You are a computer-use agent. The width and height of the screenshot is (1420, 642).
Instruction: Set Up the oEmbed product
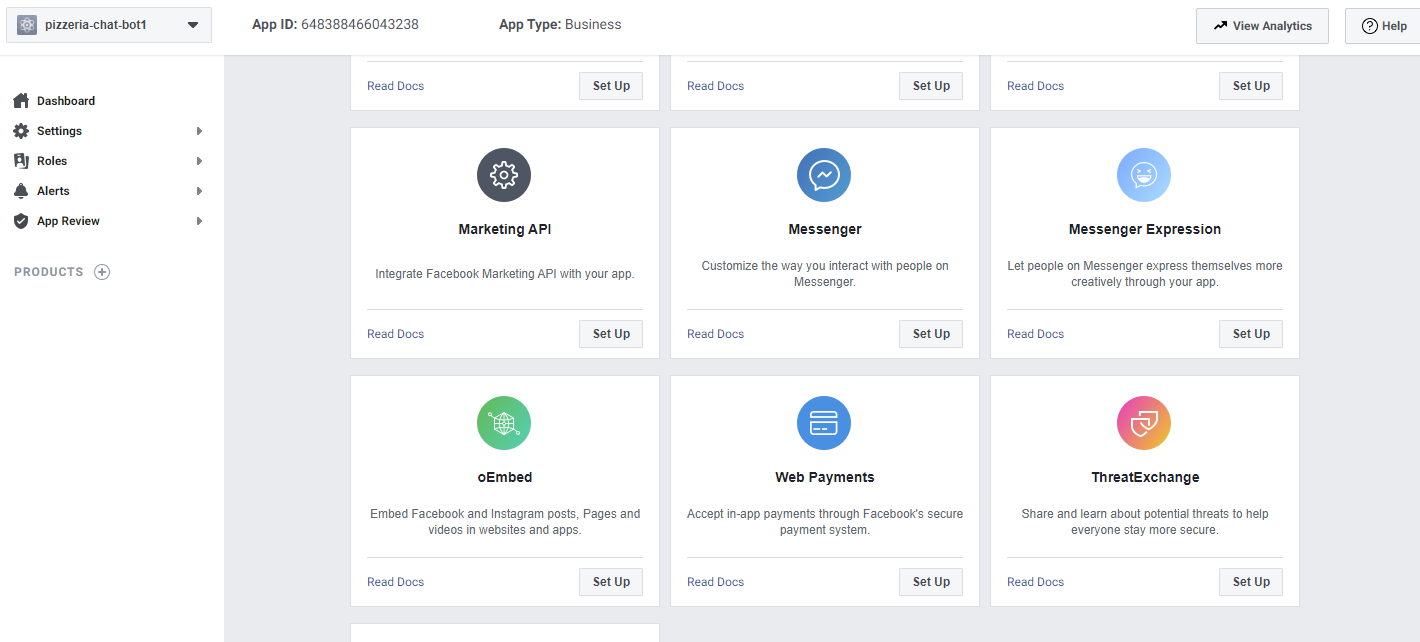click(611, 582)
